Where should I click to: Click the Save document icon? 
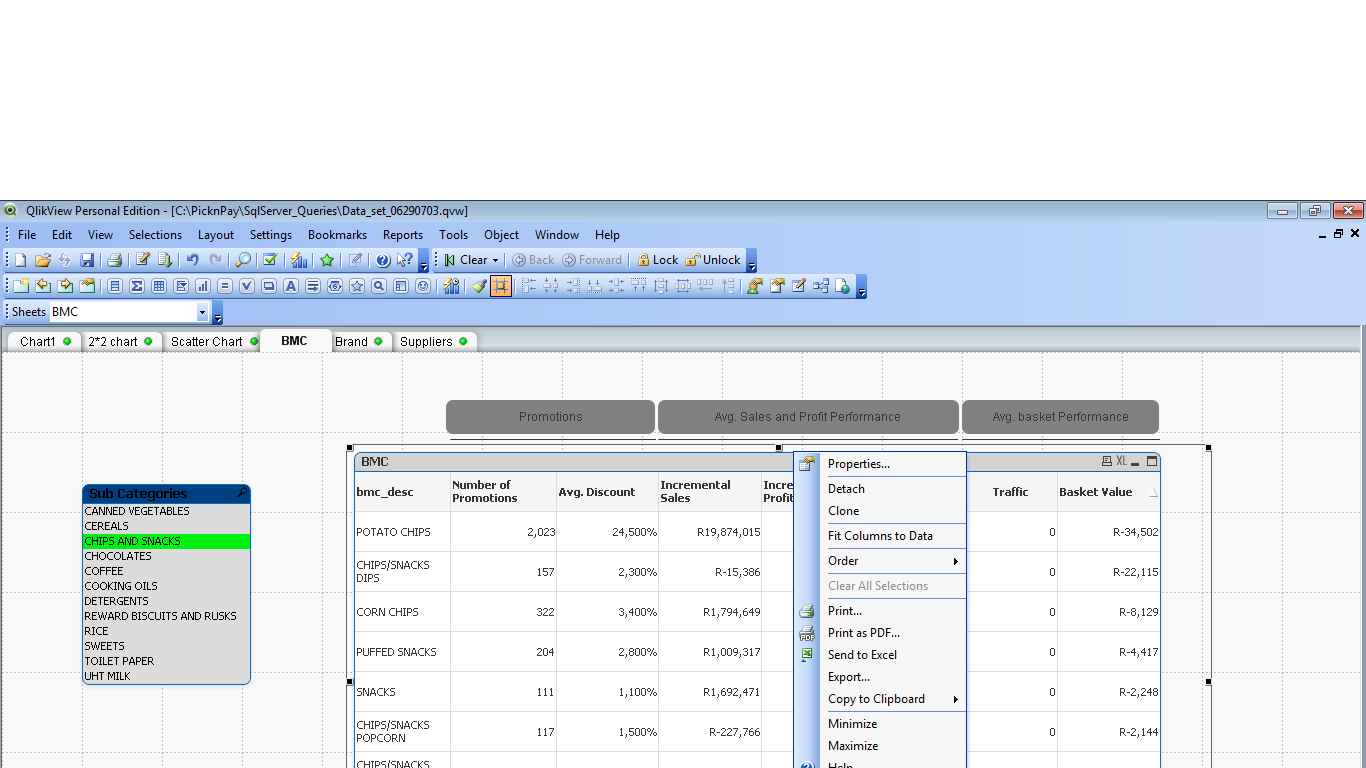87,260
